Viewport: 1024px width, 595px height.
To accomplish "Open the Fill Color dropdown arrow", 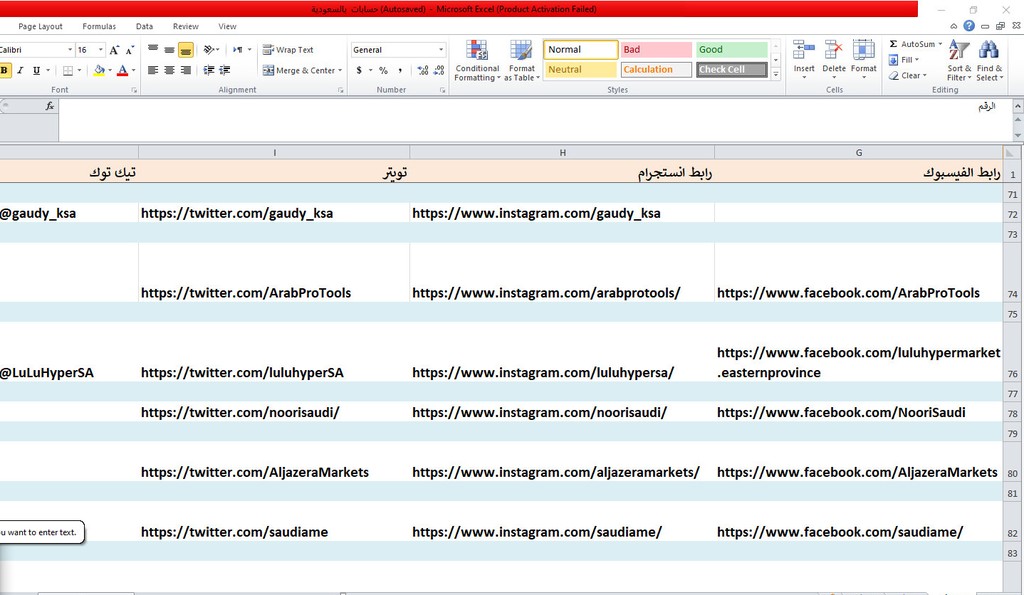I will [110, 71].
